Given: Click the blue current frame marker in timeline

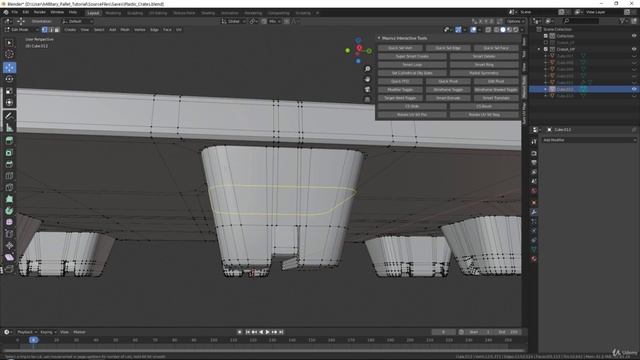Looking at the screenshot, I should [x=33, y=340].
